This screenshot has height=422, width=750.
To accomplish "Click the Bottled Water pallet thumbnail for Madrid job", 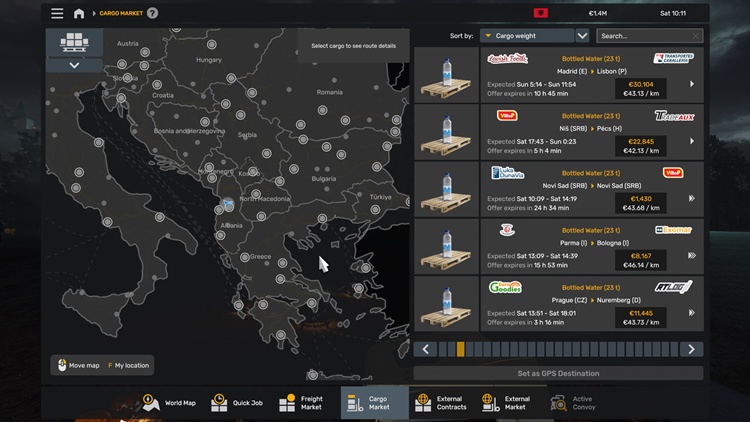I will pos(446,76).
